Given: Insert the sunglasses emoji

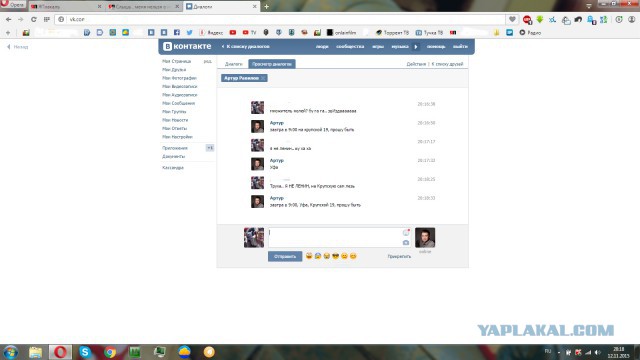Looking at the screenshot, I should point(336,256).
